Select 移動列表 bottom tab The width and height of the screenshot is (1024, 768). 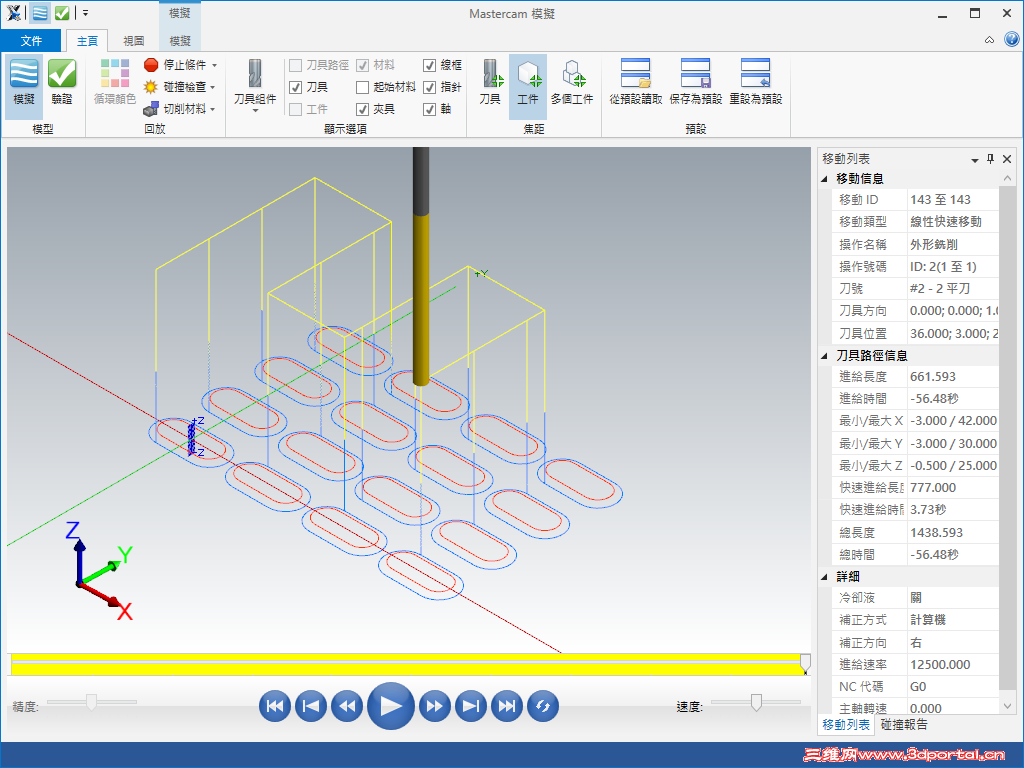tap(846, 724)
